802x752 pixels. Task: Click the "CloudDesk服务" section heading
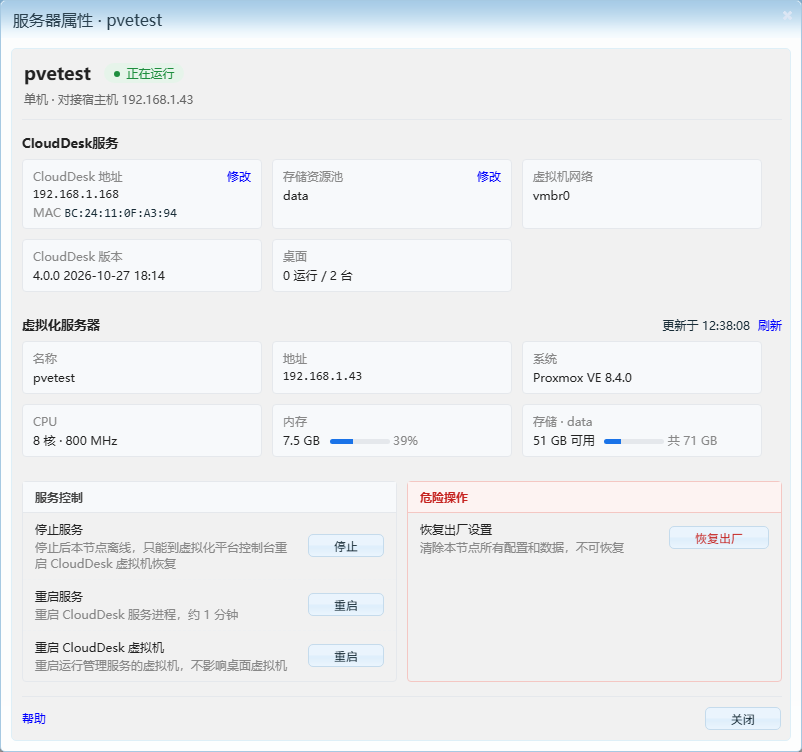tap(70, 143)
